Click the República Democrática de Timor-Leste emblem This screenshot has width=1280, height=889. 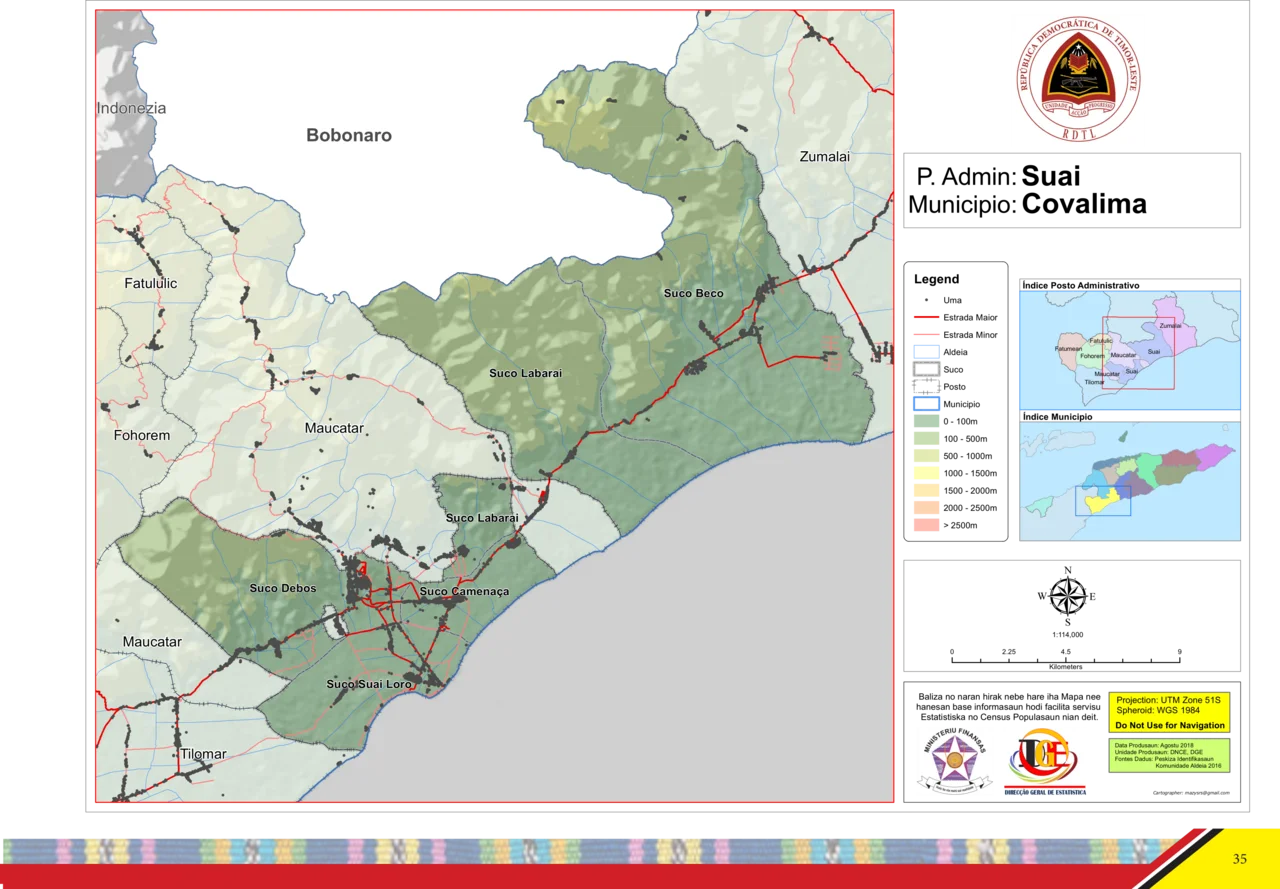click(x=1079, y=80)
